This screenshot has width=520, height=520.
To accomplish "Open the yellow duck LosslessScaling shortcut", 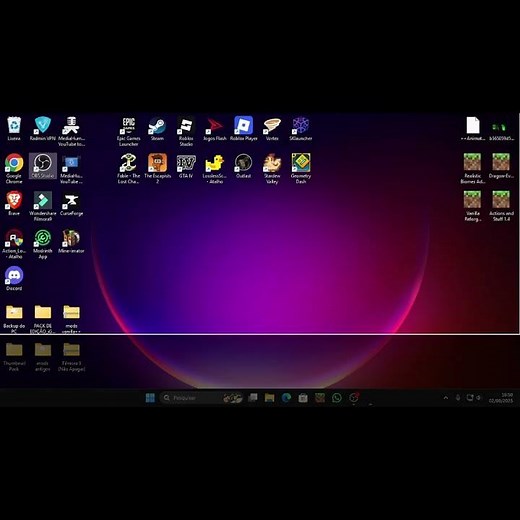I will tap(215, 168).
